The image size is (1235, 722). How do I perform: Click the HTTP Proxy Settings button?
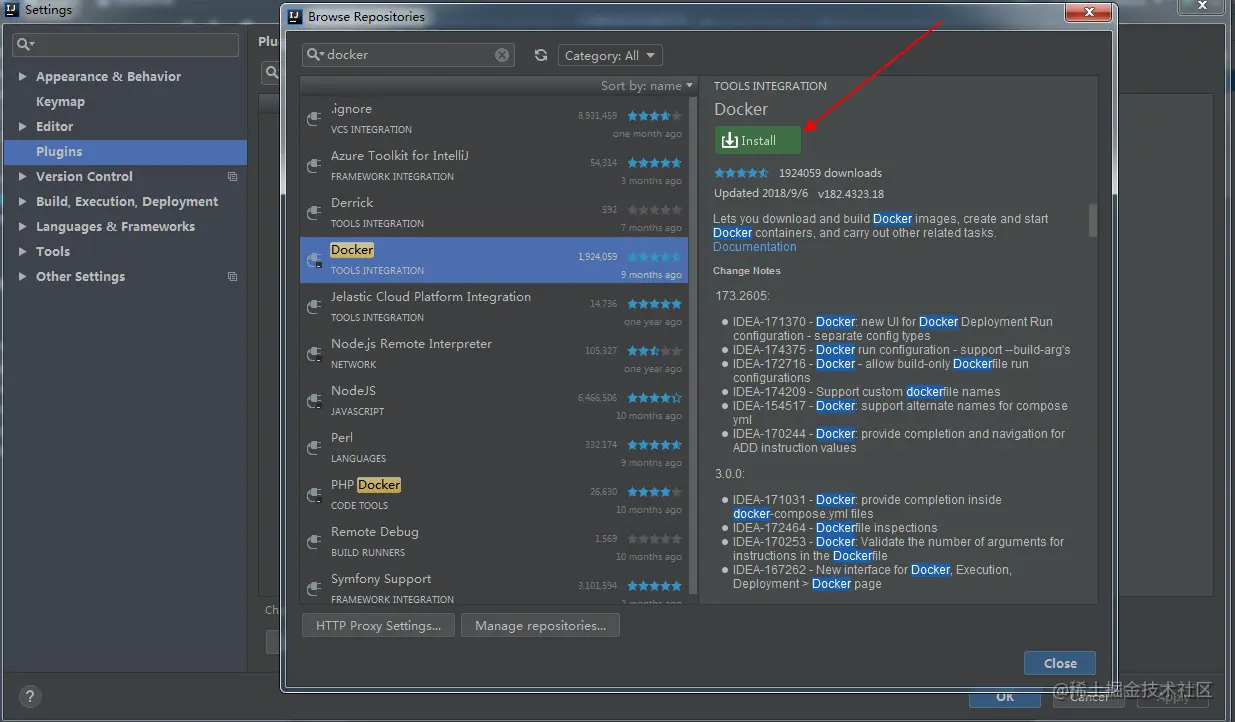click(378, 625)
